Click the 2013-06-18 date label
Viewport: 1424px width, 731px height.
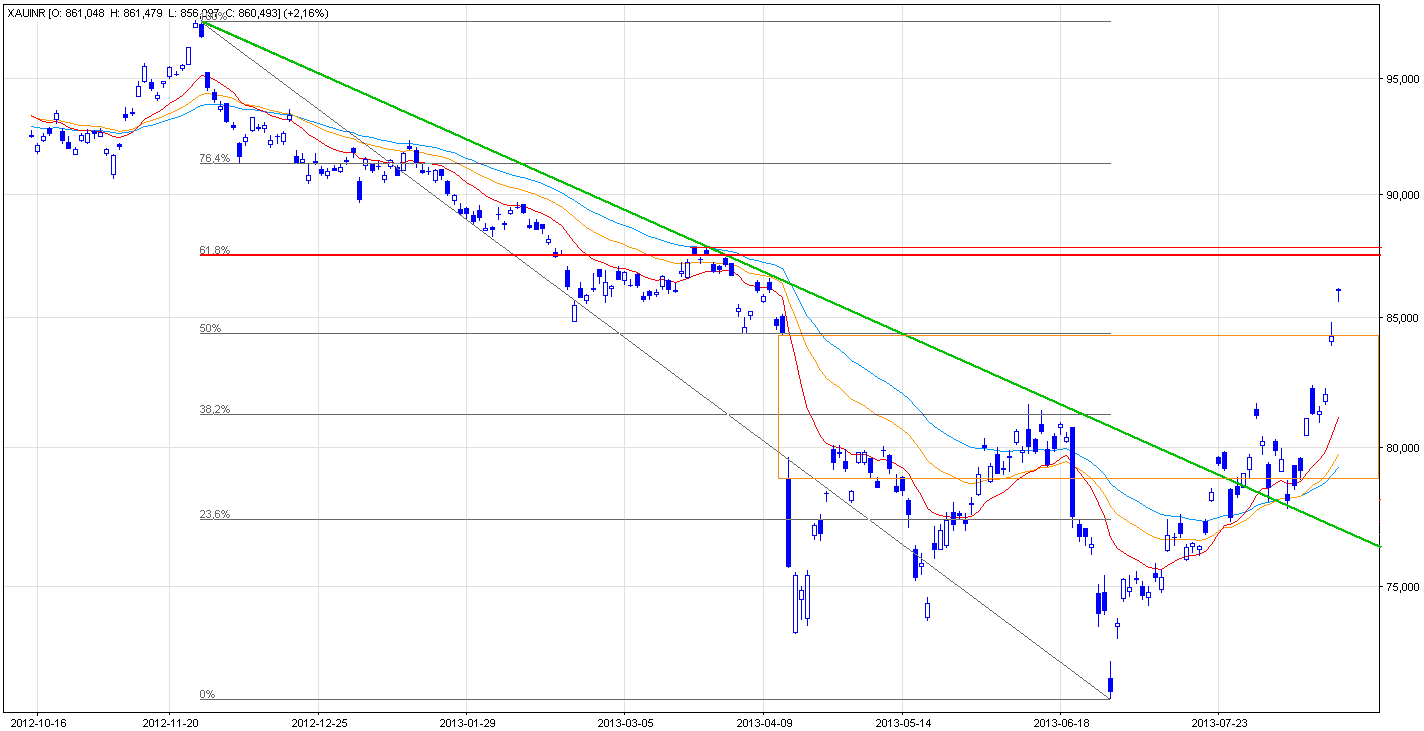coord(1059,721)
